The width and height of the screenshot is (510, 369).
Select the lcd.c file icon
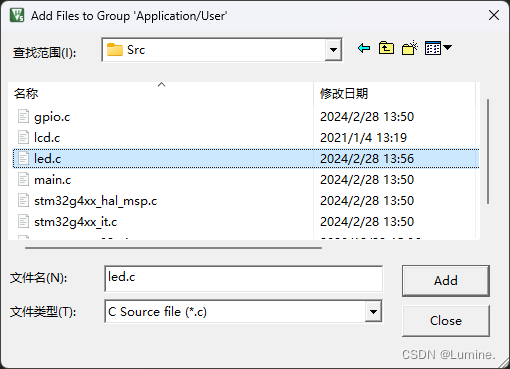[23, 138]
